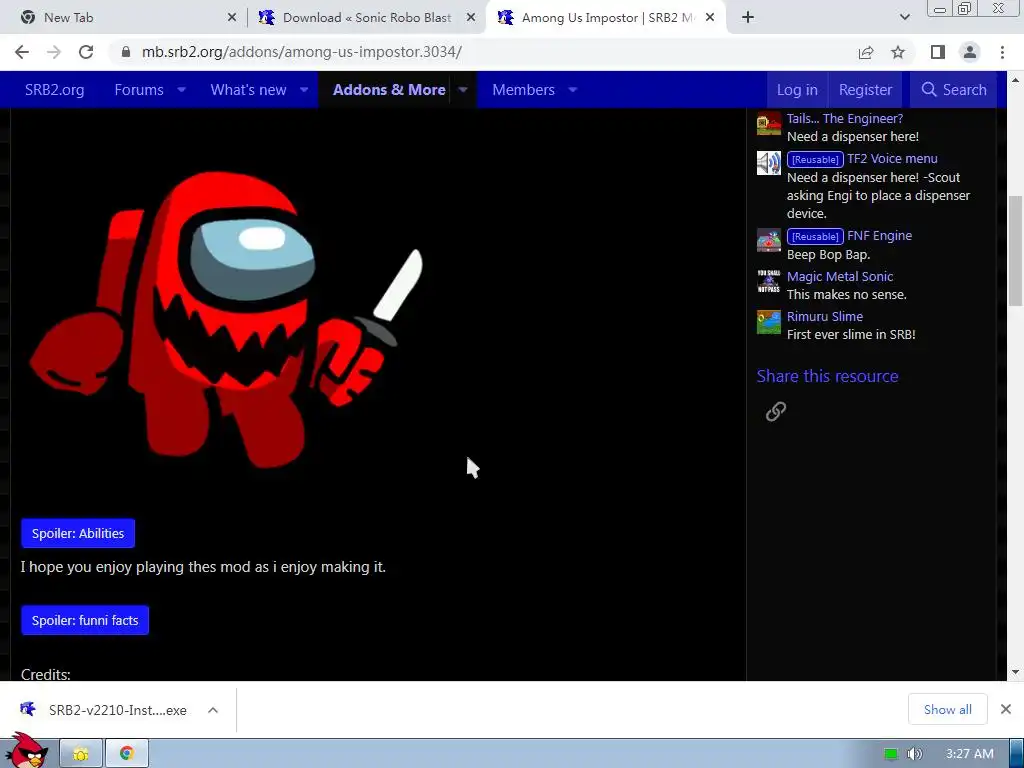Click the Reusable tag beside FNF Engine

pos(815,236)
